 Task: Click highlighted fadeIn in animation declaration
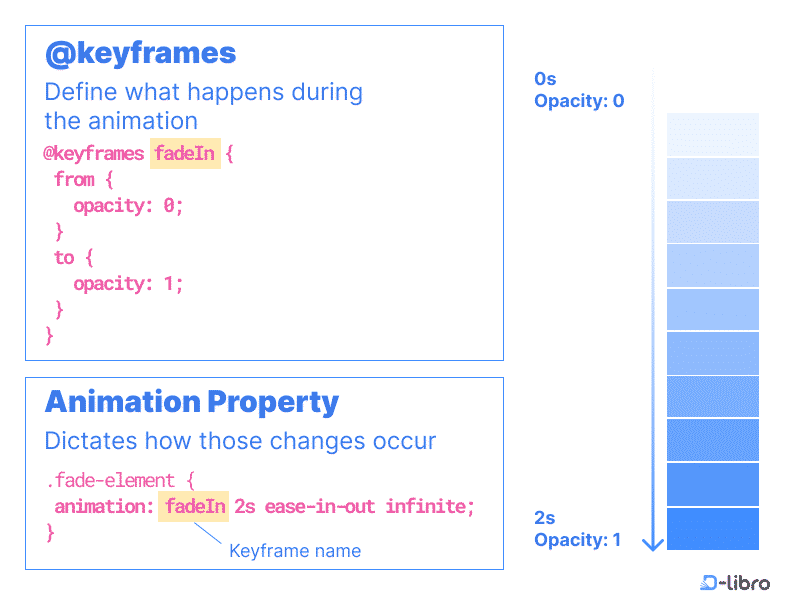pyautogui.click(x=195, y=506)
